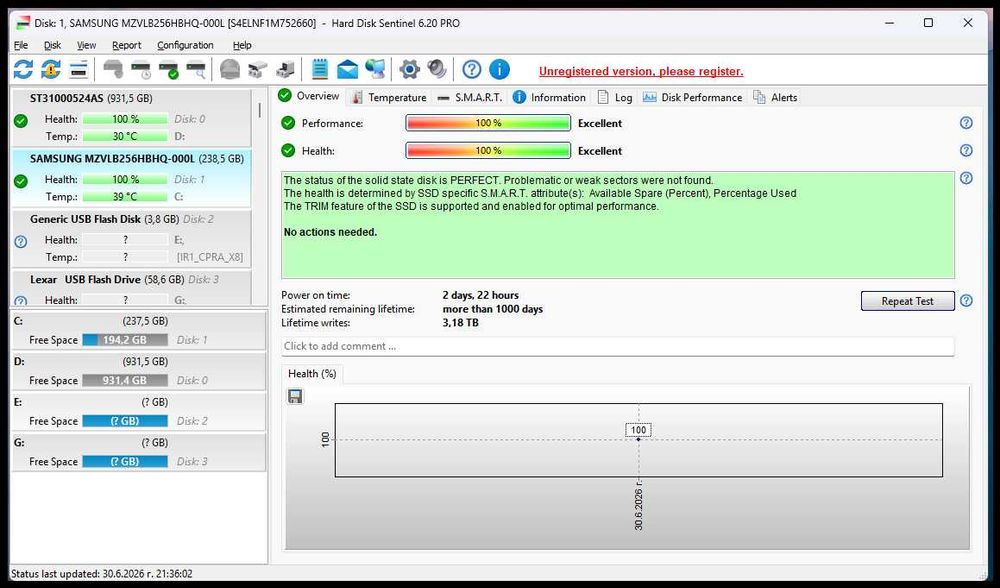Click the Health 100 % bar in Overview
The image size is (1000, 588).
click(488, 151)
